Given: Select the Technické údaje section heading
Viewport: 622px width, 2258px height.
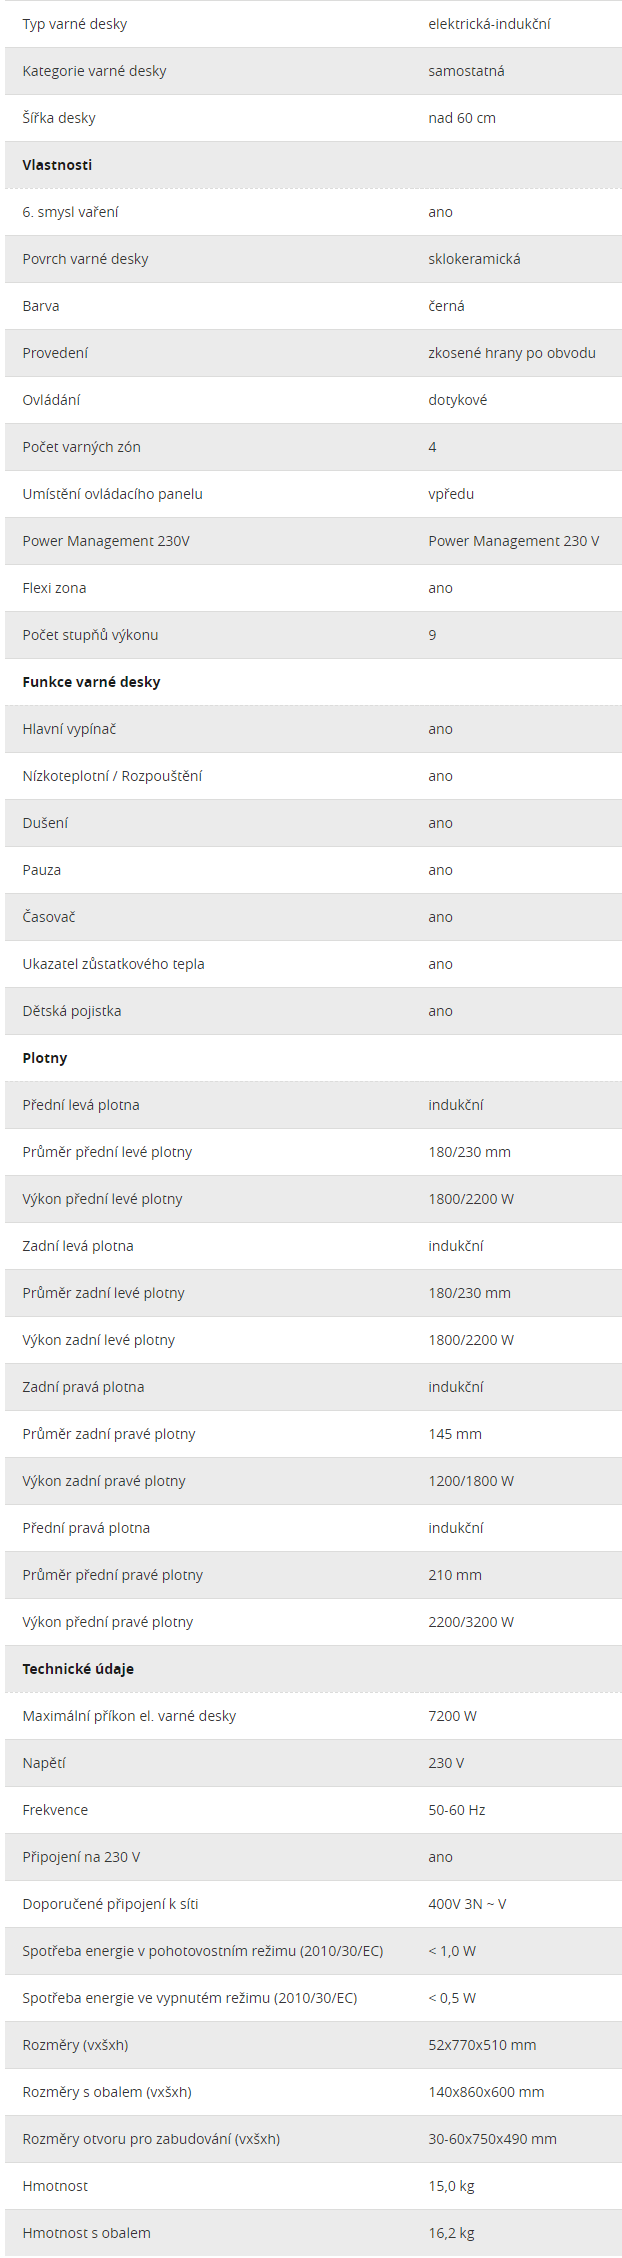Looking at the screenshot, I should coord(78,1669).
